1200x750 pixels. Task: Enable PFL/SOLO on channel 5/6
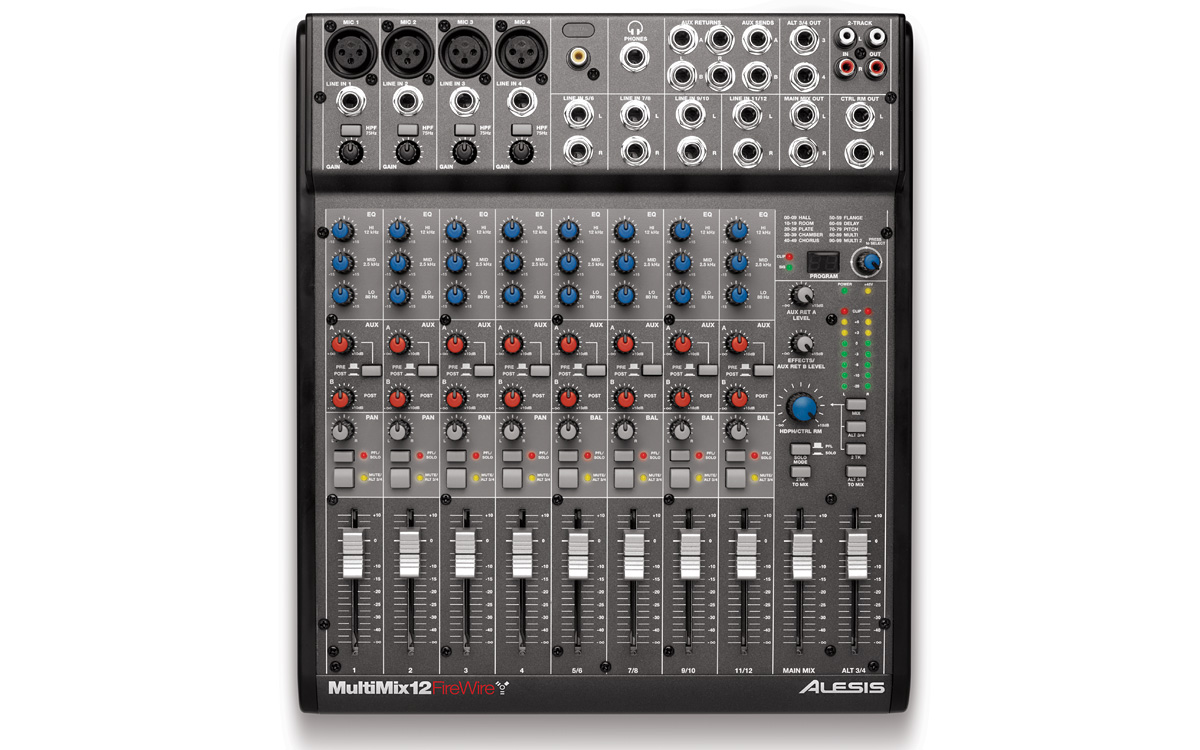click(x=567, y=455)
